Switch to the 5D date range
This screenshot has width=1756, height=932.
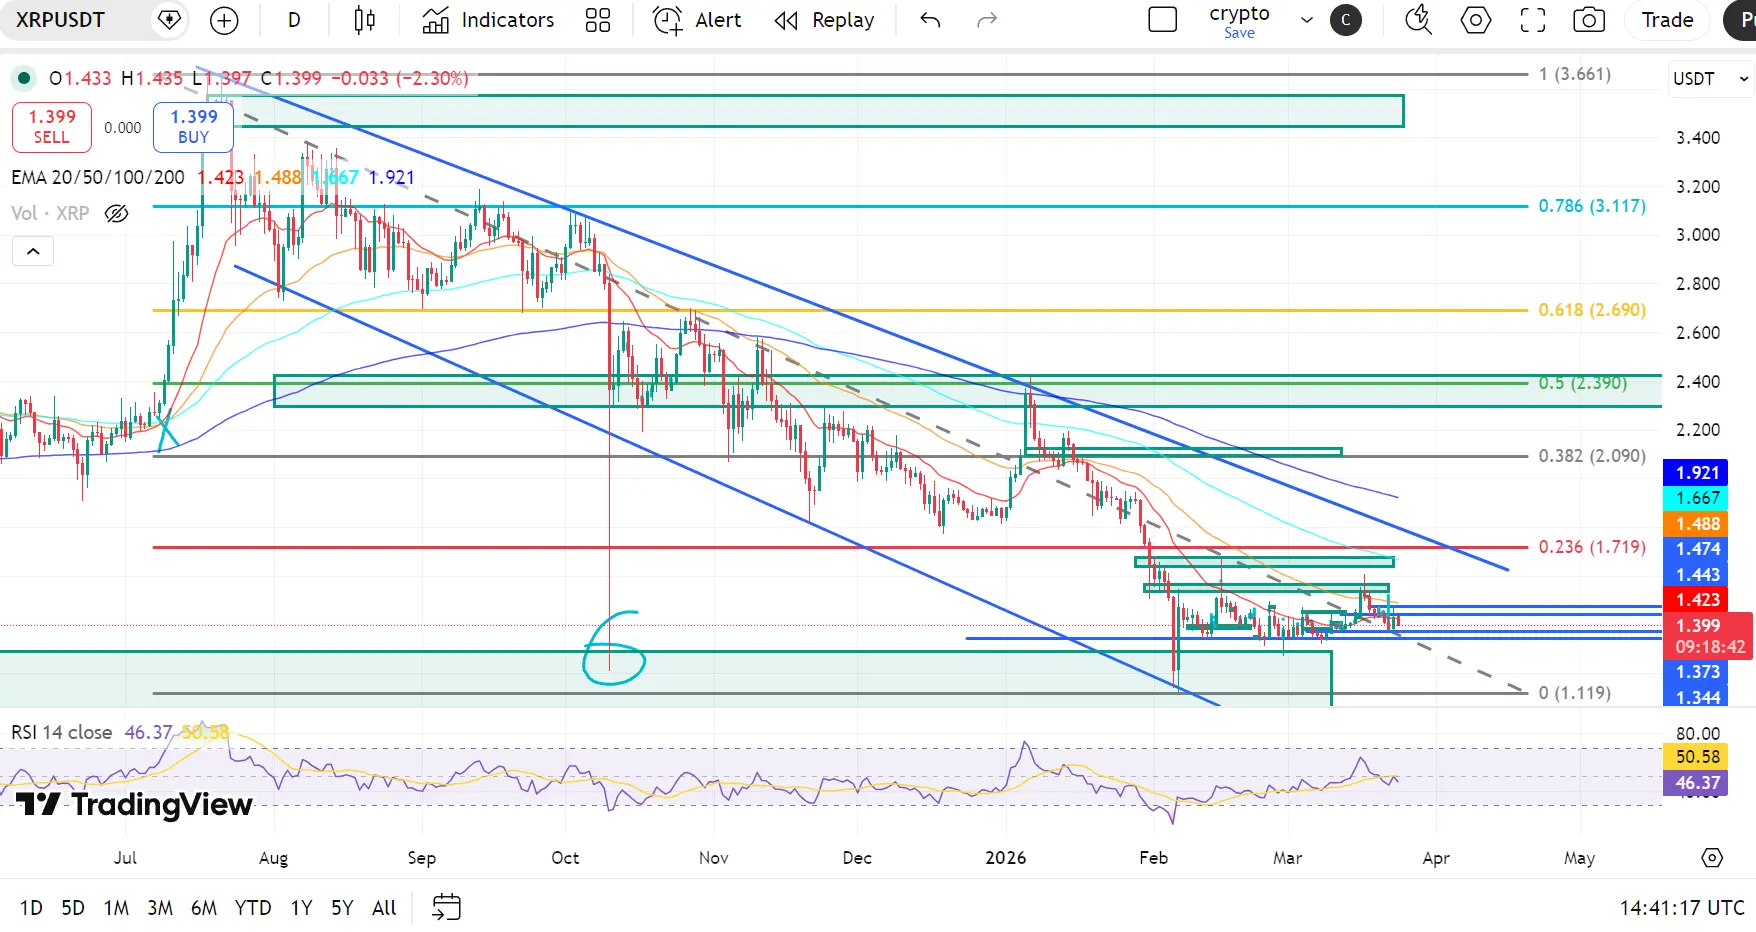pos(73,908)
